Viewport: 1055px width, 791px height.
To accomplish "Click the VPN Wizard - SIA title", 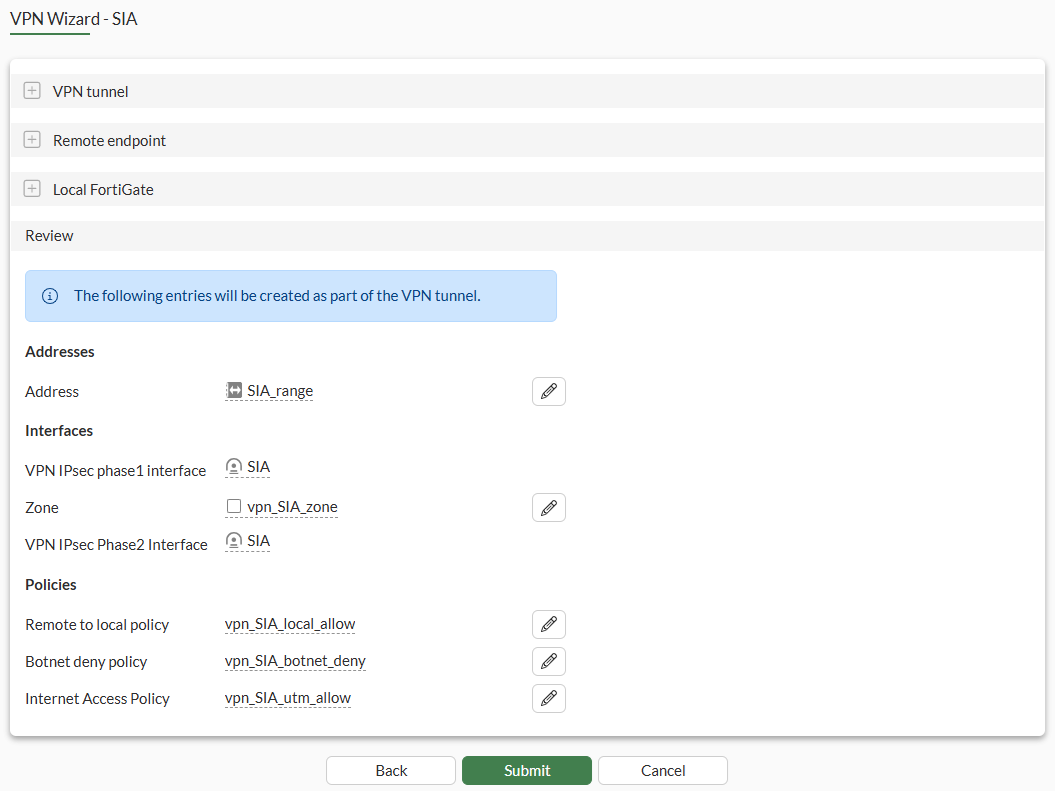I will (73, 19).
